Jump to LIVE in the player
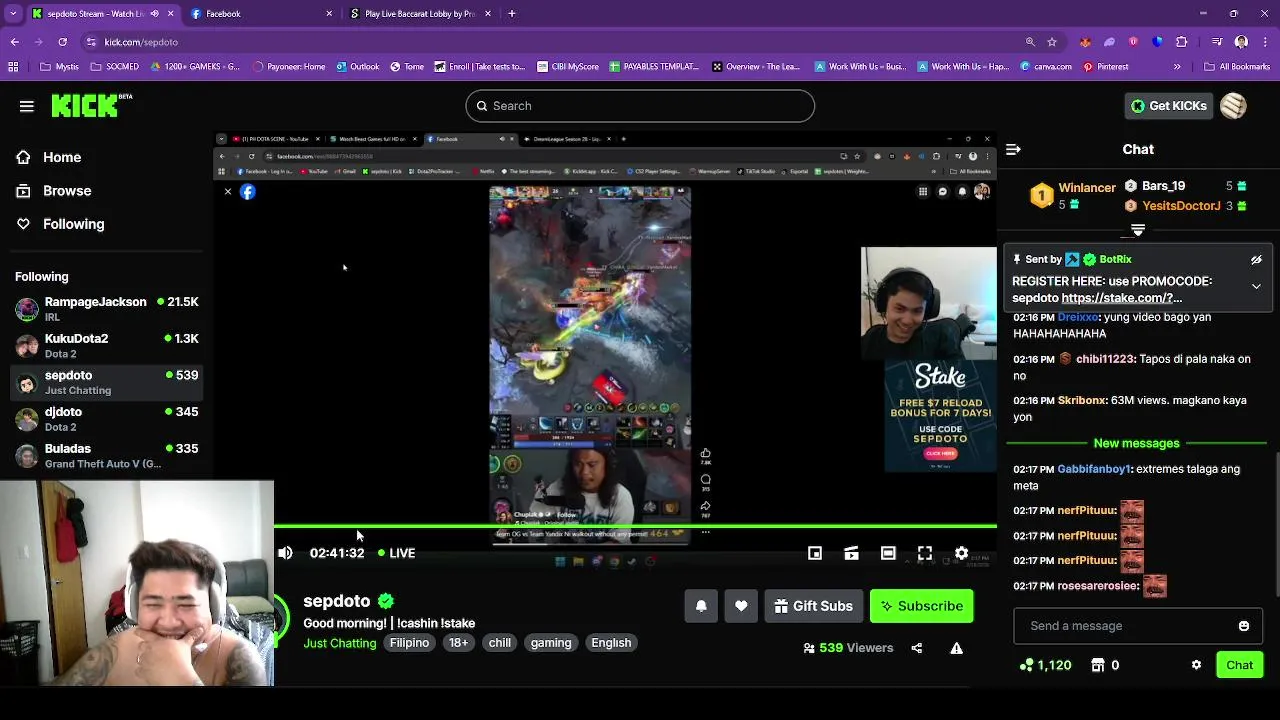 point(397,553)
